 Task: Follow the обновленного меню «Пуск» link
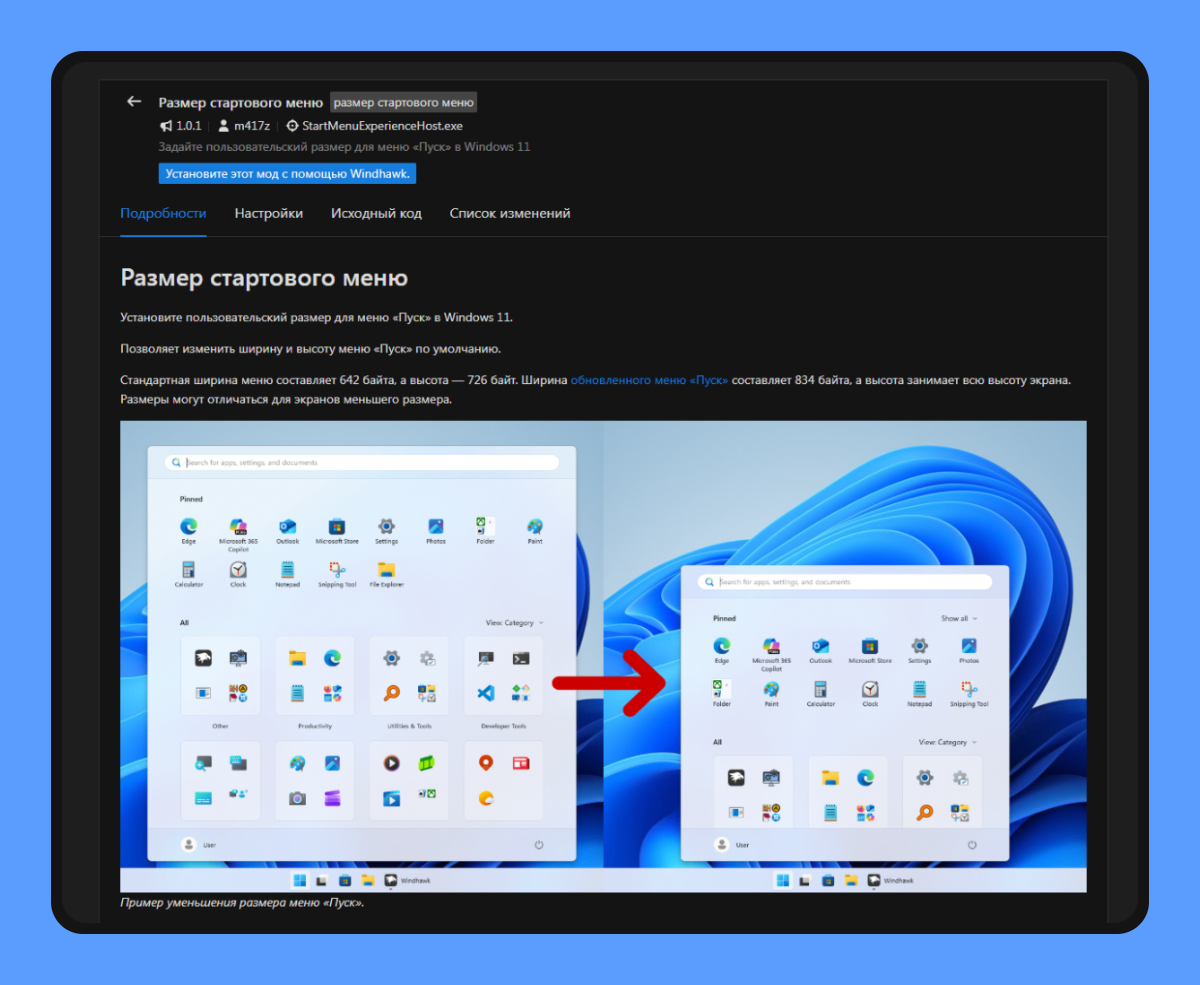[x=649, y=381]
